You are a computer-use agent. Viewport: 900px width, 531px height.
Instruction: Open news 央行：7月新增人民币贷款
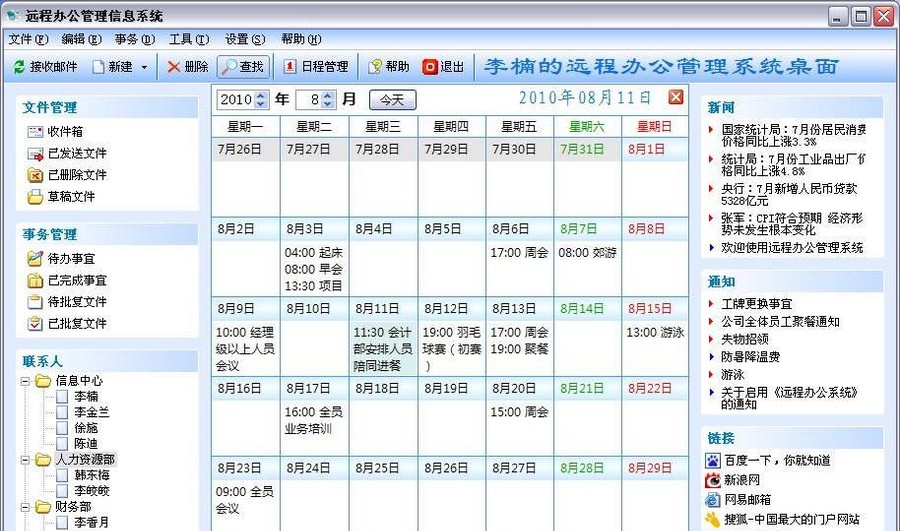tap(789, 195)
